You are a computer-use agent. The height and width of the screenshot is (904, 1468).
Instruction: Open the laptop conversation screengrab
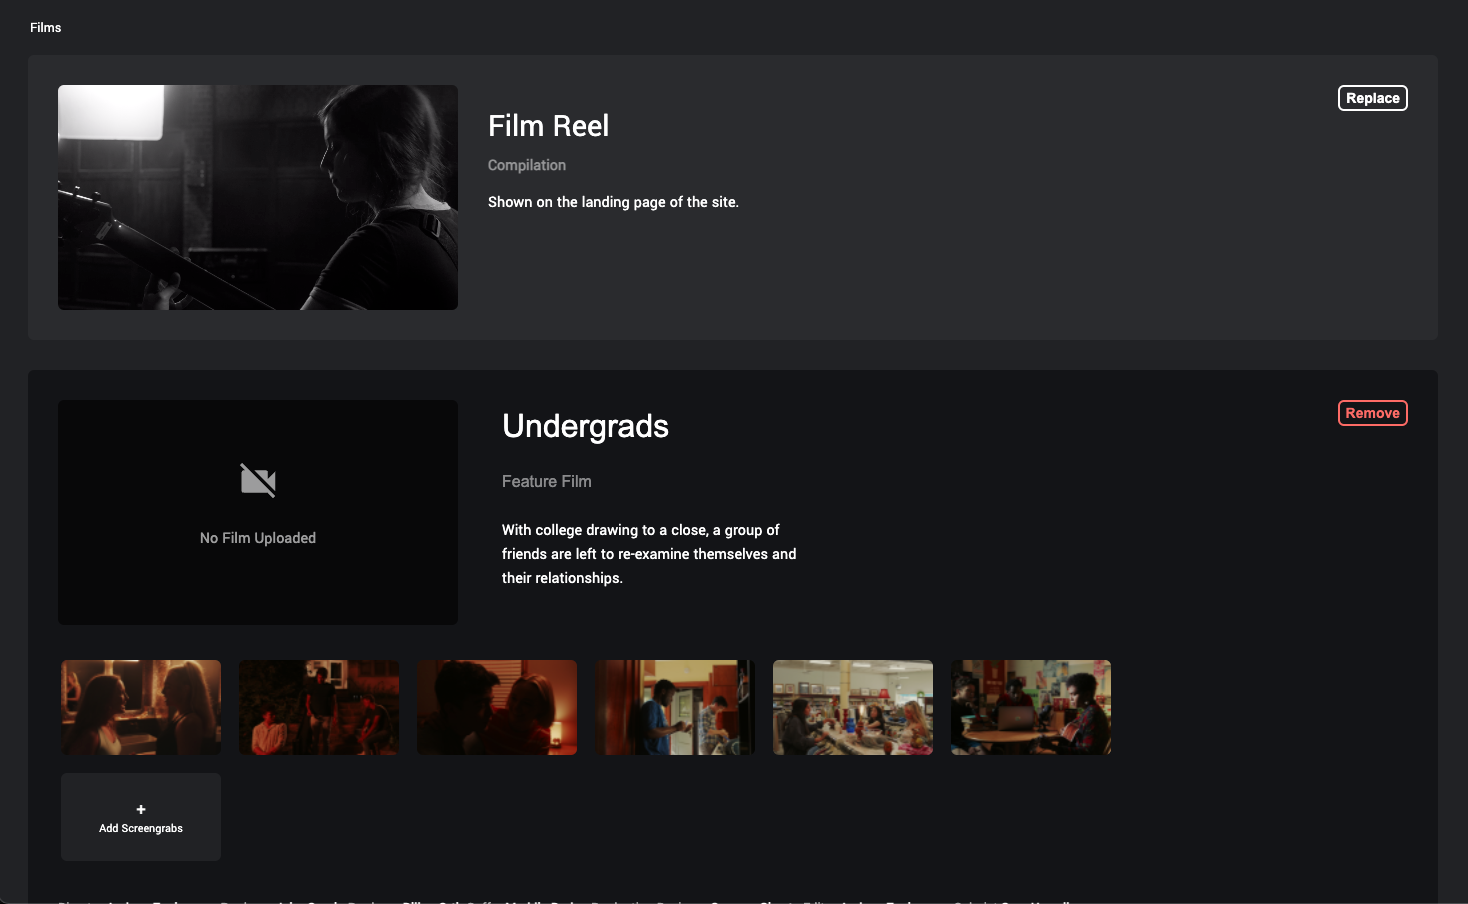coord(1030,707)
